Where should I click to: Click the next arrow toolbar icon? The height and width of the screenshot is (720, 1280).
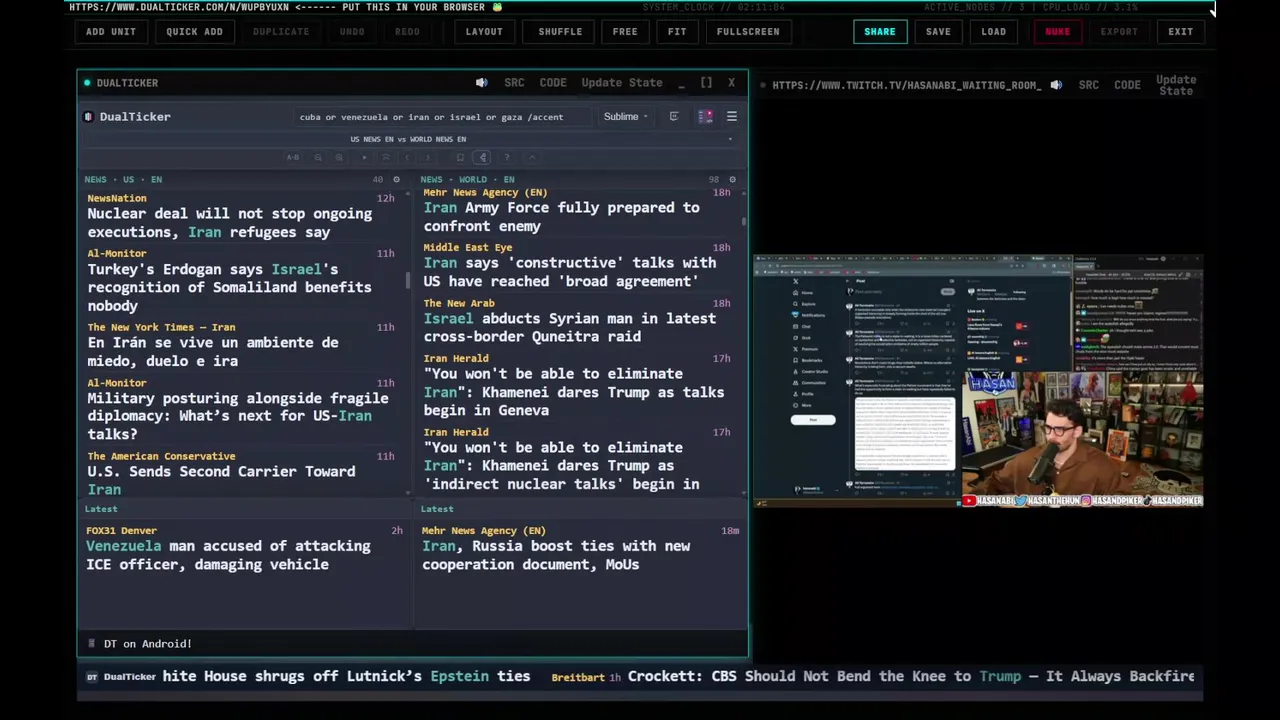(428, 157)
